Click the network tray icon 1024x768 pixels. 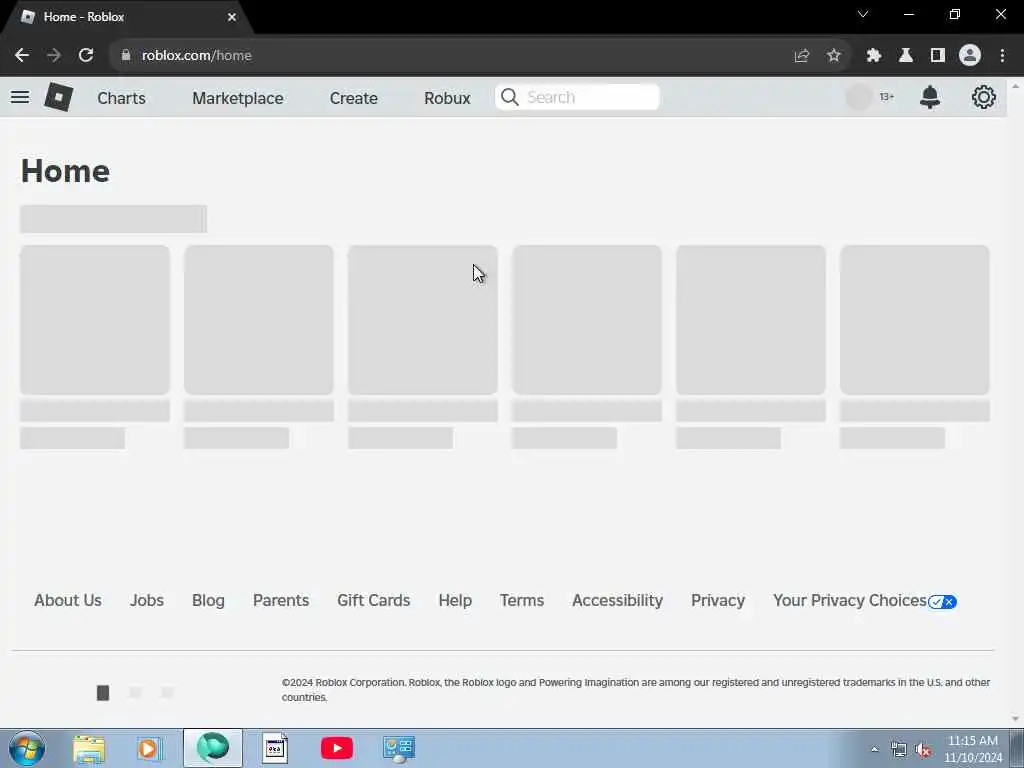899,750
